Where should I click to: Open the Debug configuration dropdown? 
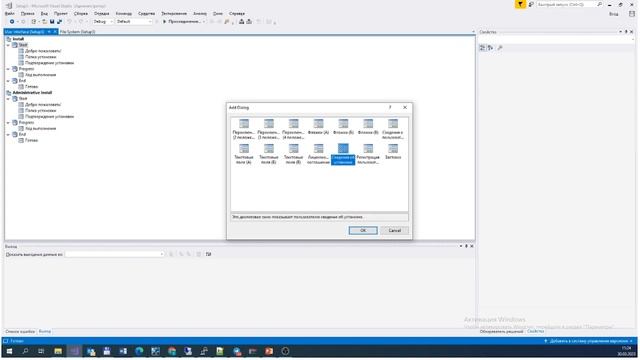103,22
